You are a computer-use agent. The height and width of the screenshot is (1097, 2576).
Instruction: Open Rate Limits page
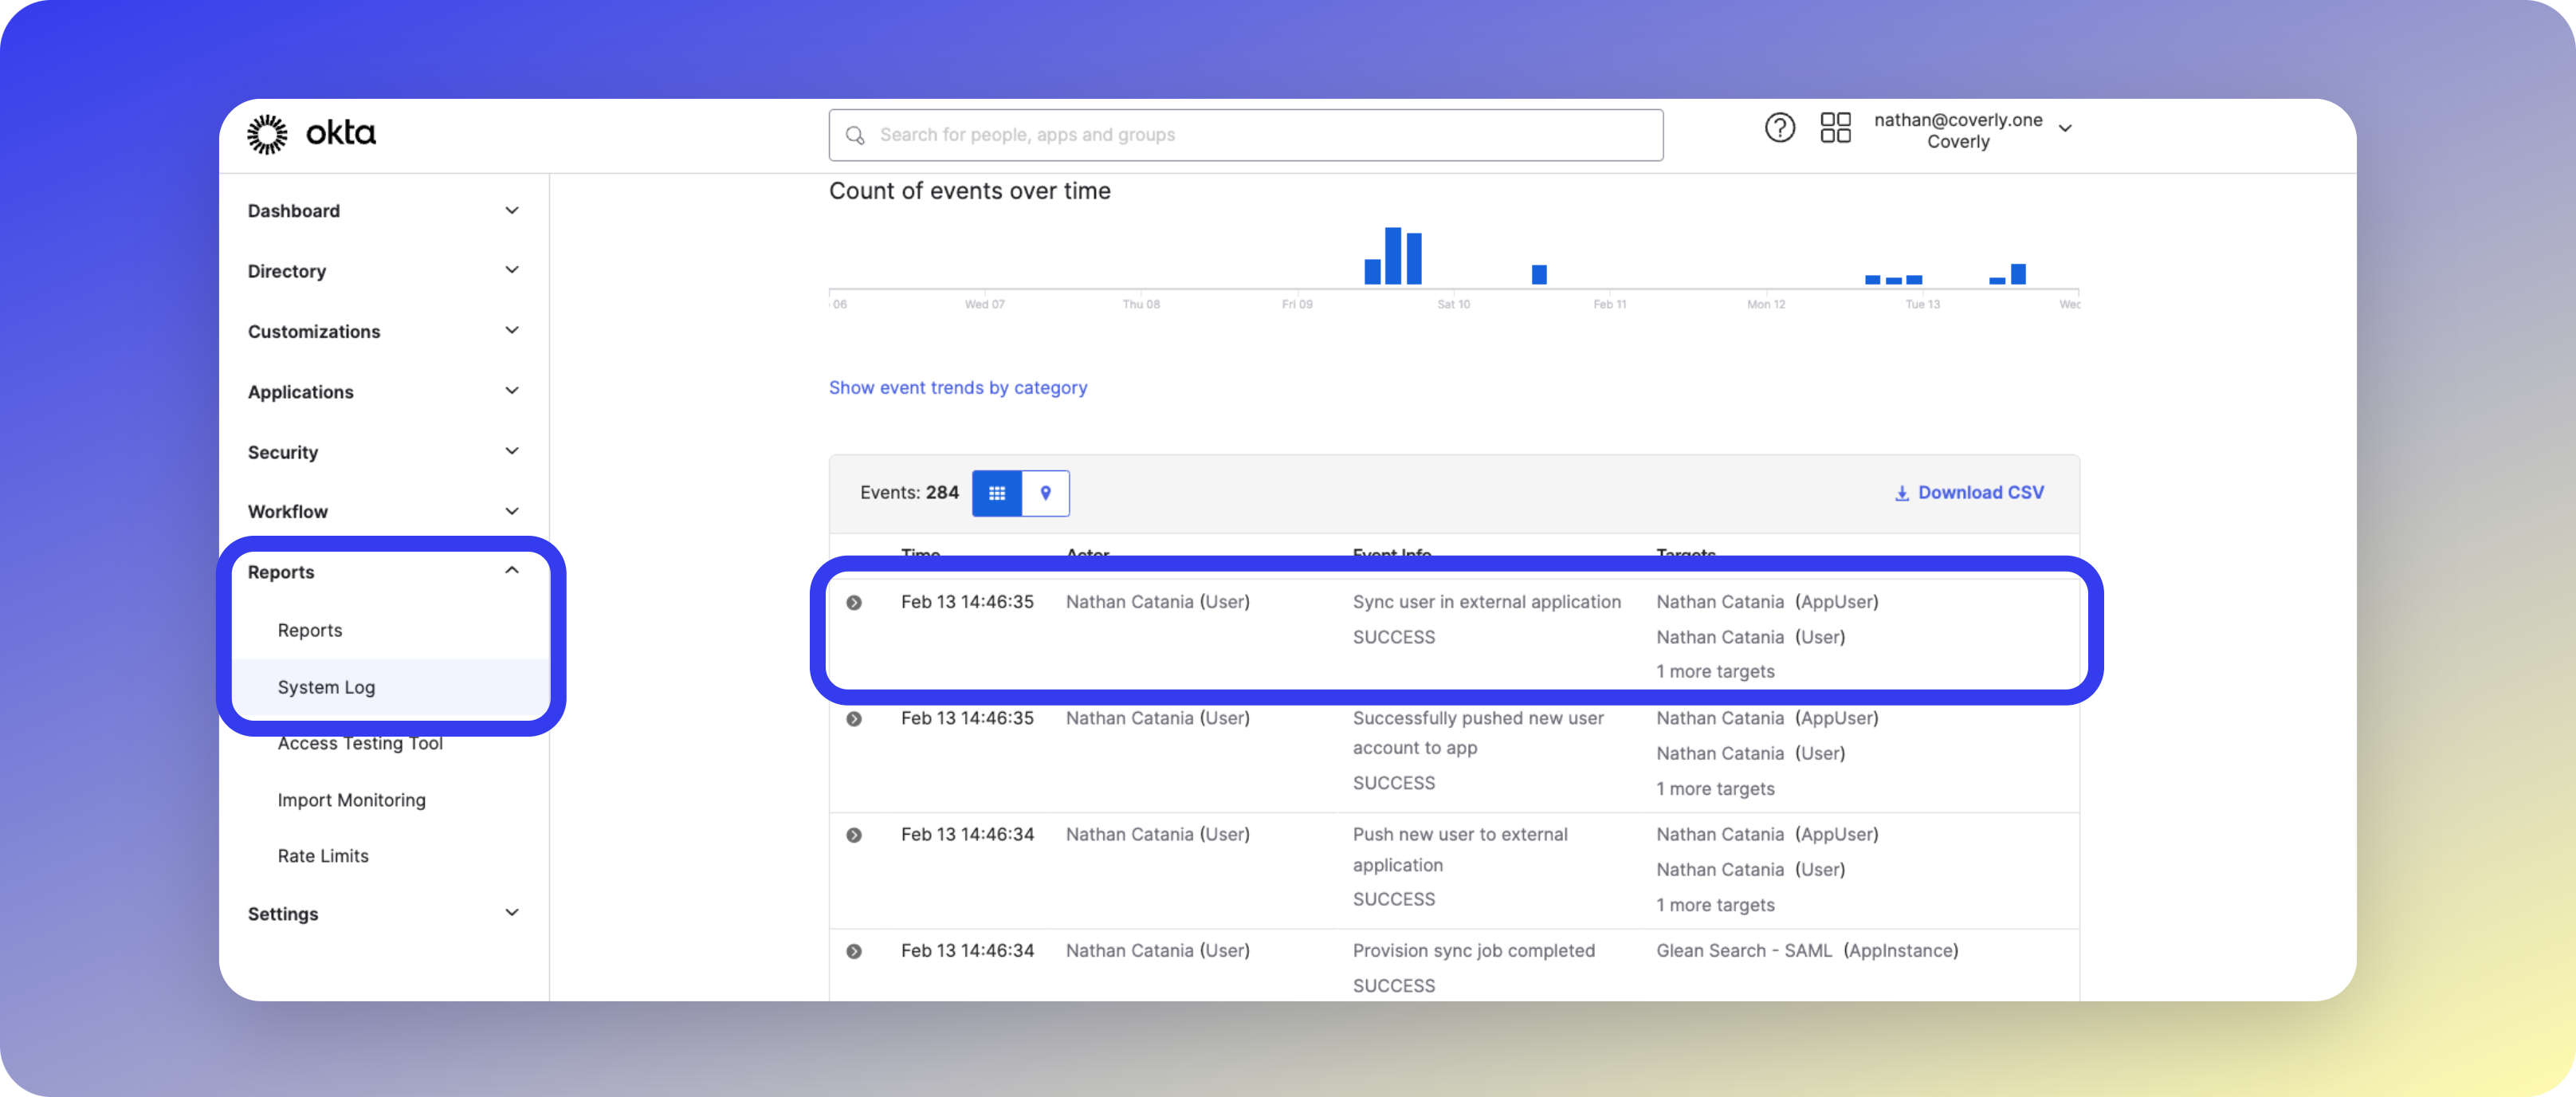tap(323, 856)
